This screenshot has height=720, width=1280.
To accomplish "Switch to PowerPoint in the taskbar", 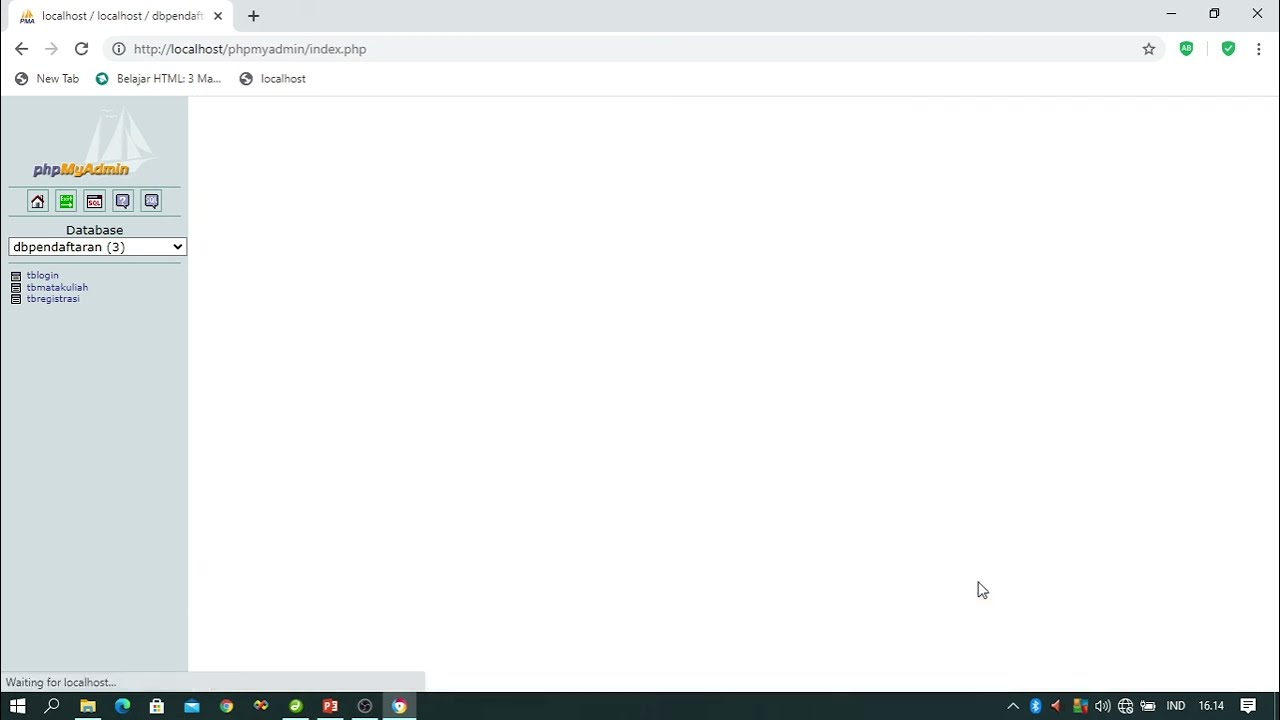I will [x=330, y=706].
